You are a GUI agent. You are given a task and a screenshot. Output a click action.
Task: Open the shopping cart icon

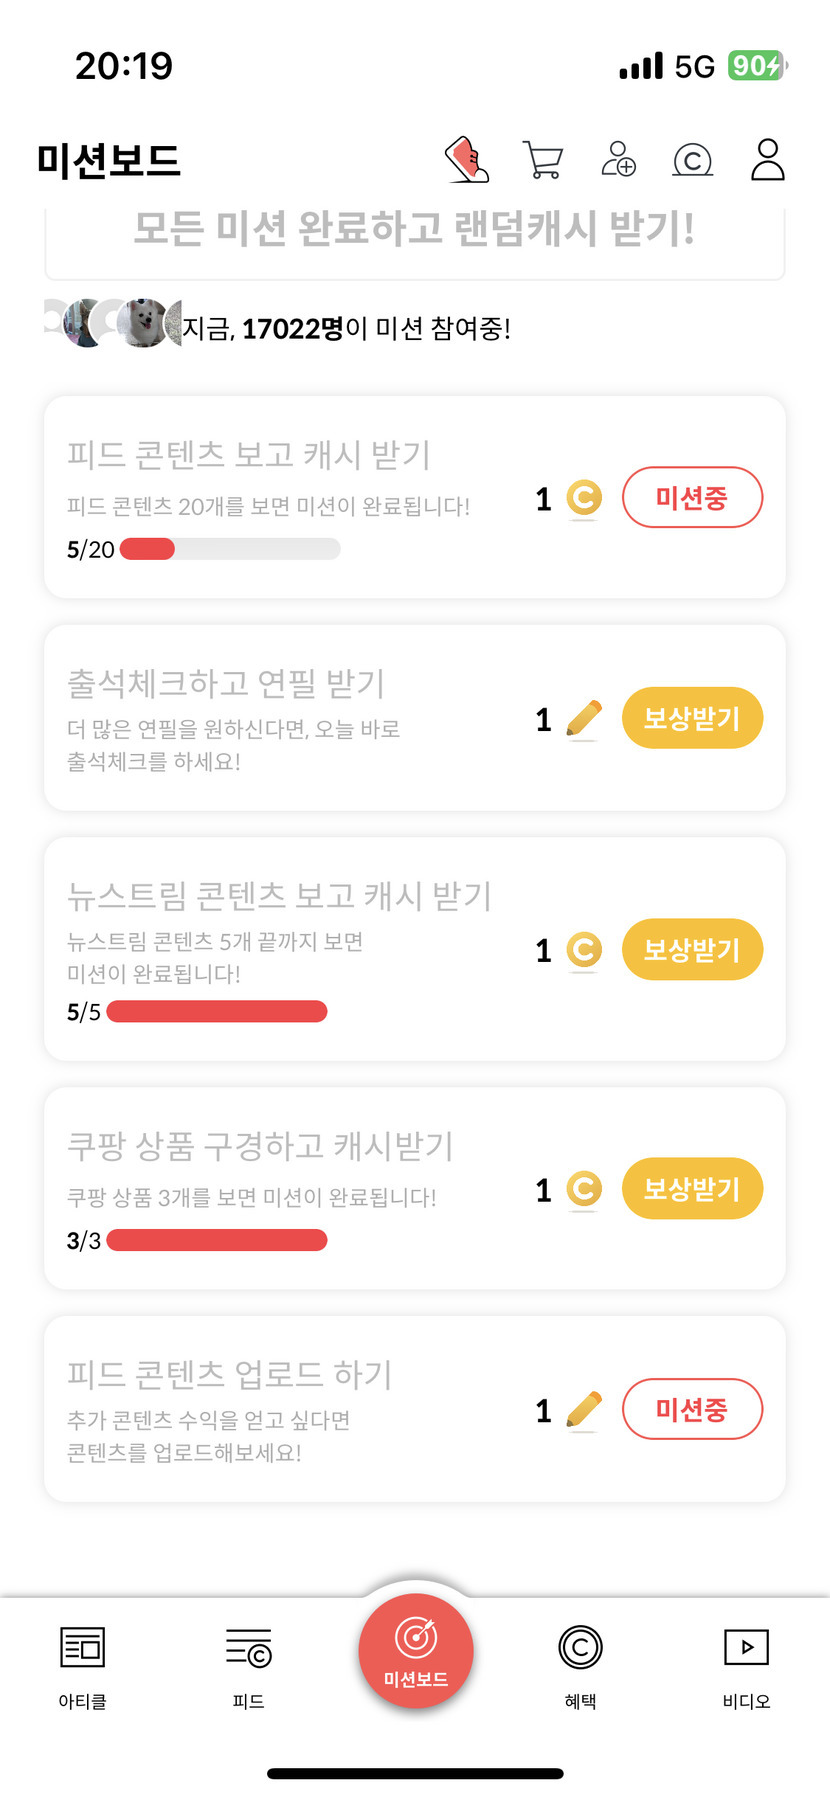543,160
